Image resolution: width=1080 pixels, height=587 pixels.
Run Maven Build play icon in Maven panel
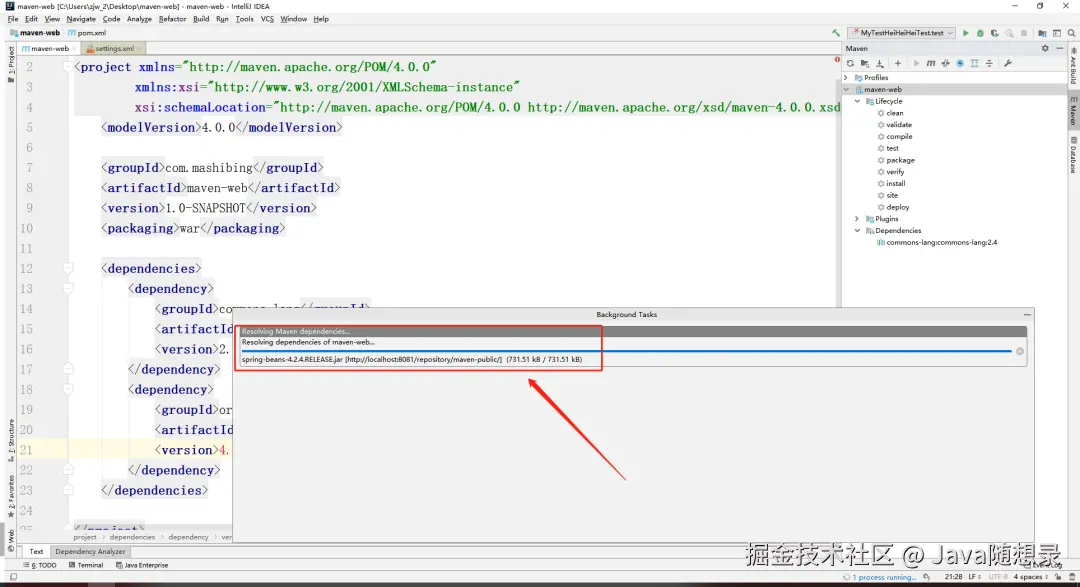[x=916, y=63]
